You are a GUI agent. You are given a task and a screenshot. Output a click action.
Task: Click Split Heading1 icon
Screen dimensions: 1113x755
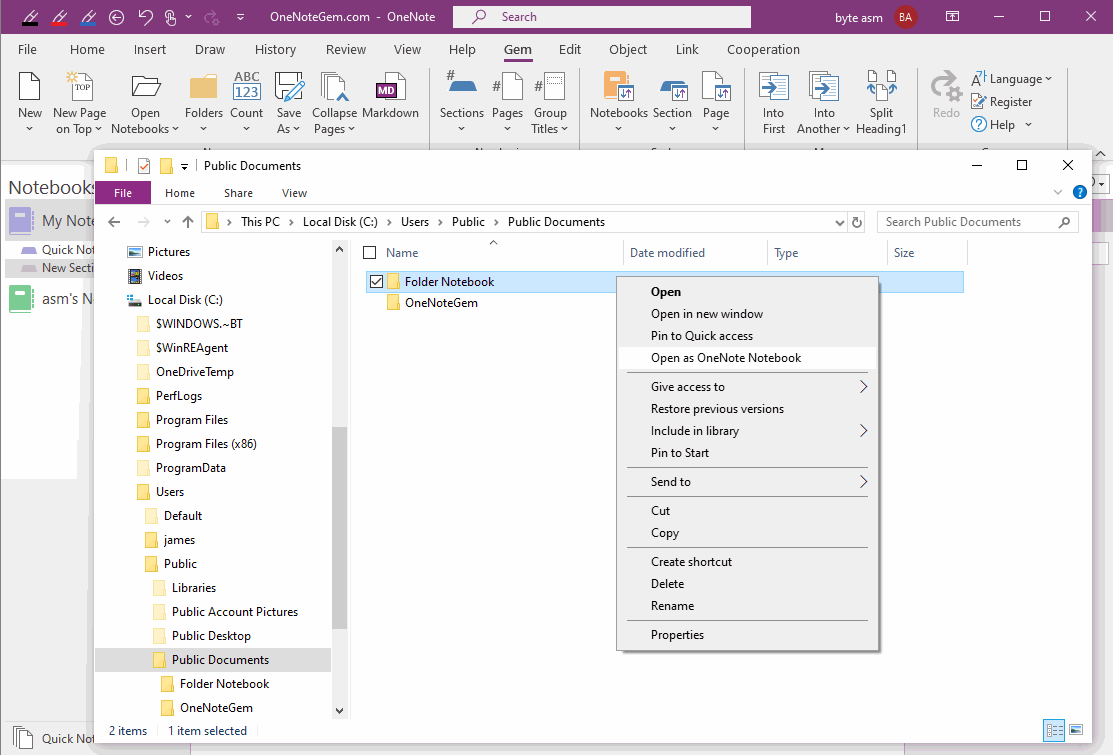882,87
